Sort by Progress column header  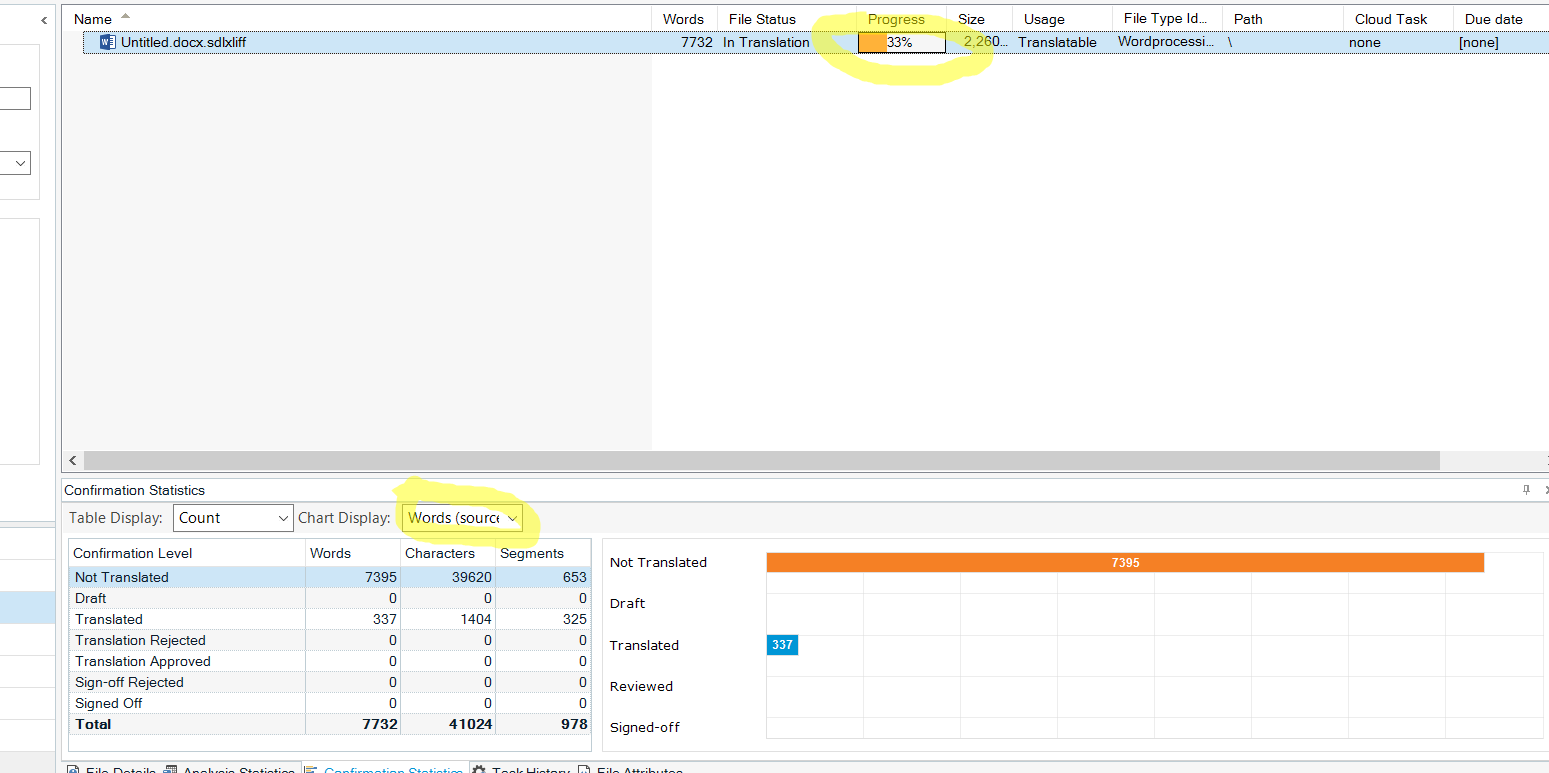tap(896, 19)
